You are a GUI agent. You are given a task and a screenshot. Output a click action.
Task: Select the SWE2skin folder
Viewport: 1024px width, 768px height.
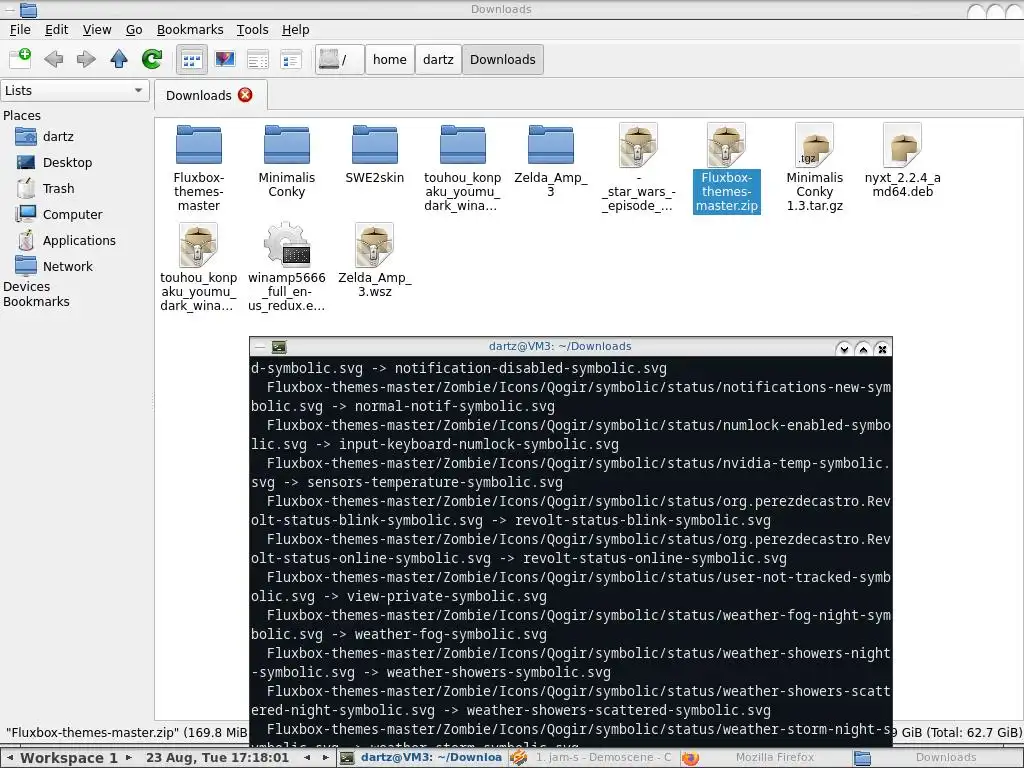(375, 154)
